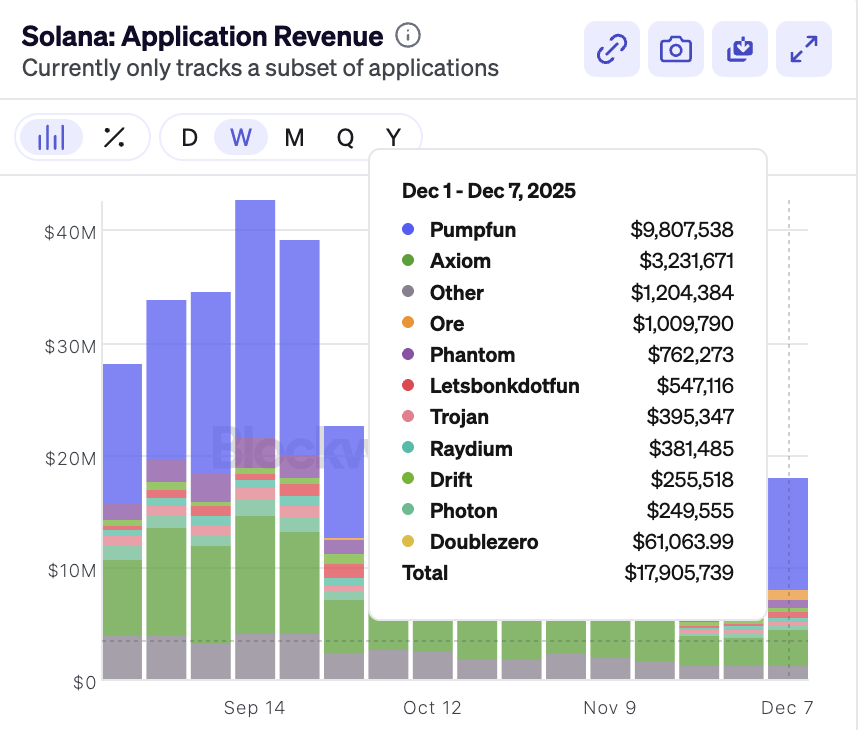The width and height of the screenshot is (866, 730).
Task: Click the 'Sep 14' axis label
Action: [x=254, y=707]
